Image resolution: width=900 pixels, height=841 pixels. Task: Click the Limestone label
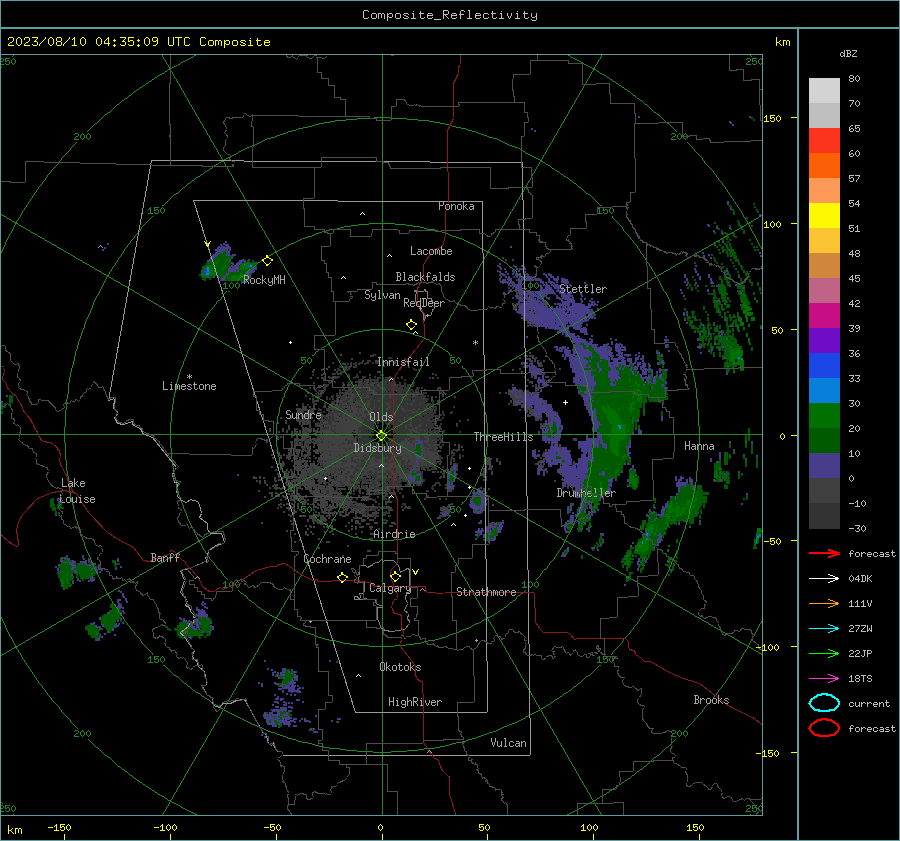189,386
